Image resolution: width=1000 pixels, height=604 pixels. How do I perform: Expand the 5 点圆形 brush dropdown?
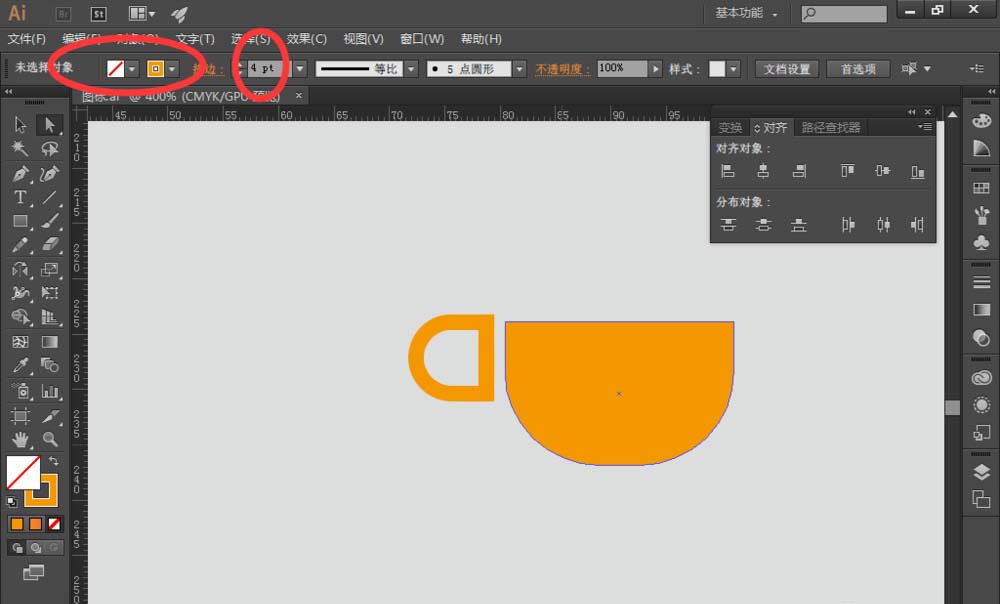[x=520, y=68]
